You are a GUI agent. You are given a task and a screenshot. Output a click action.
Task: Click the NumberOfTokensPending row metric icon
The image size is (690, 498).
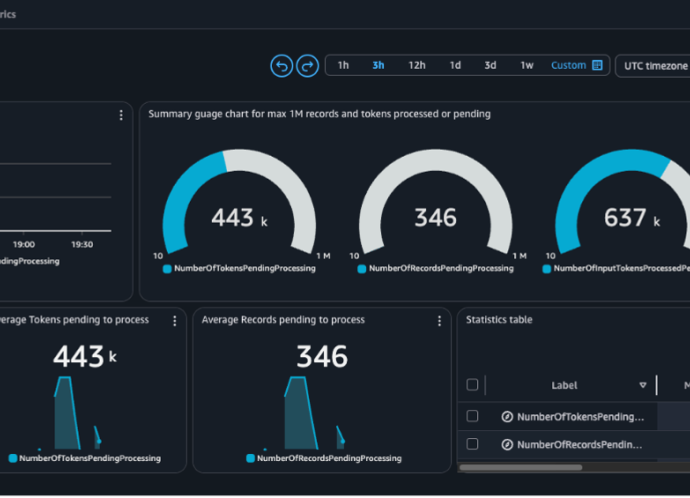[507, 416]
